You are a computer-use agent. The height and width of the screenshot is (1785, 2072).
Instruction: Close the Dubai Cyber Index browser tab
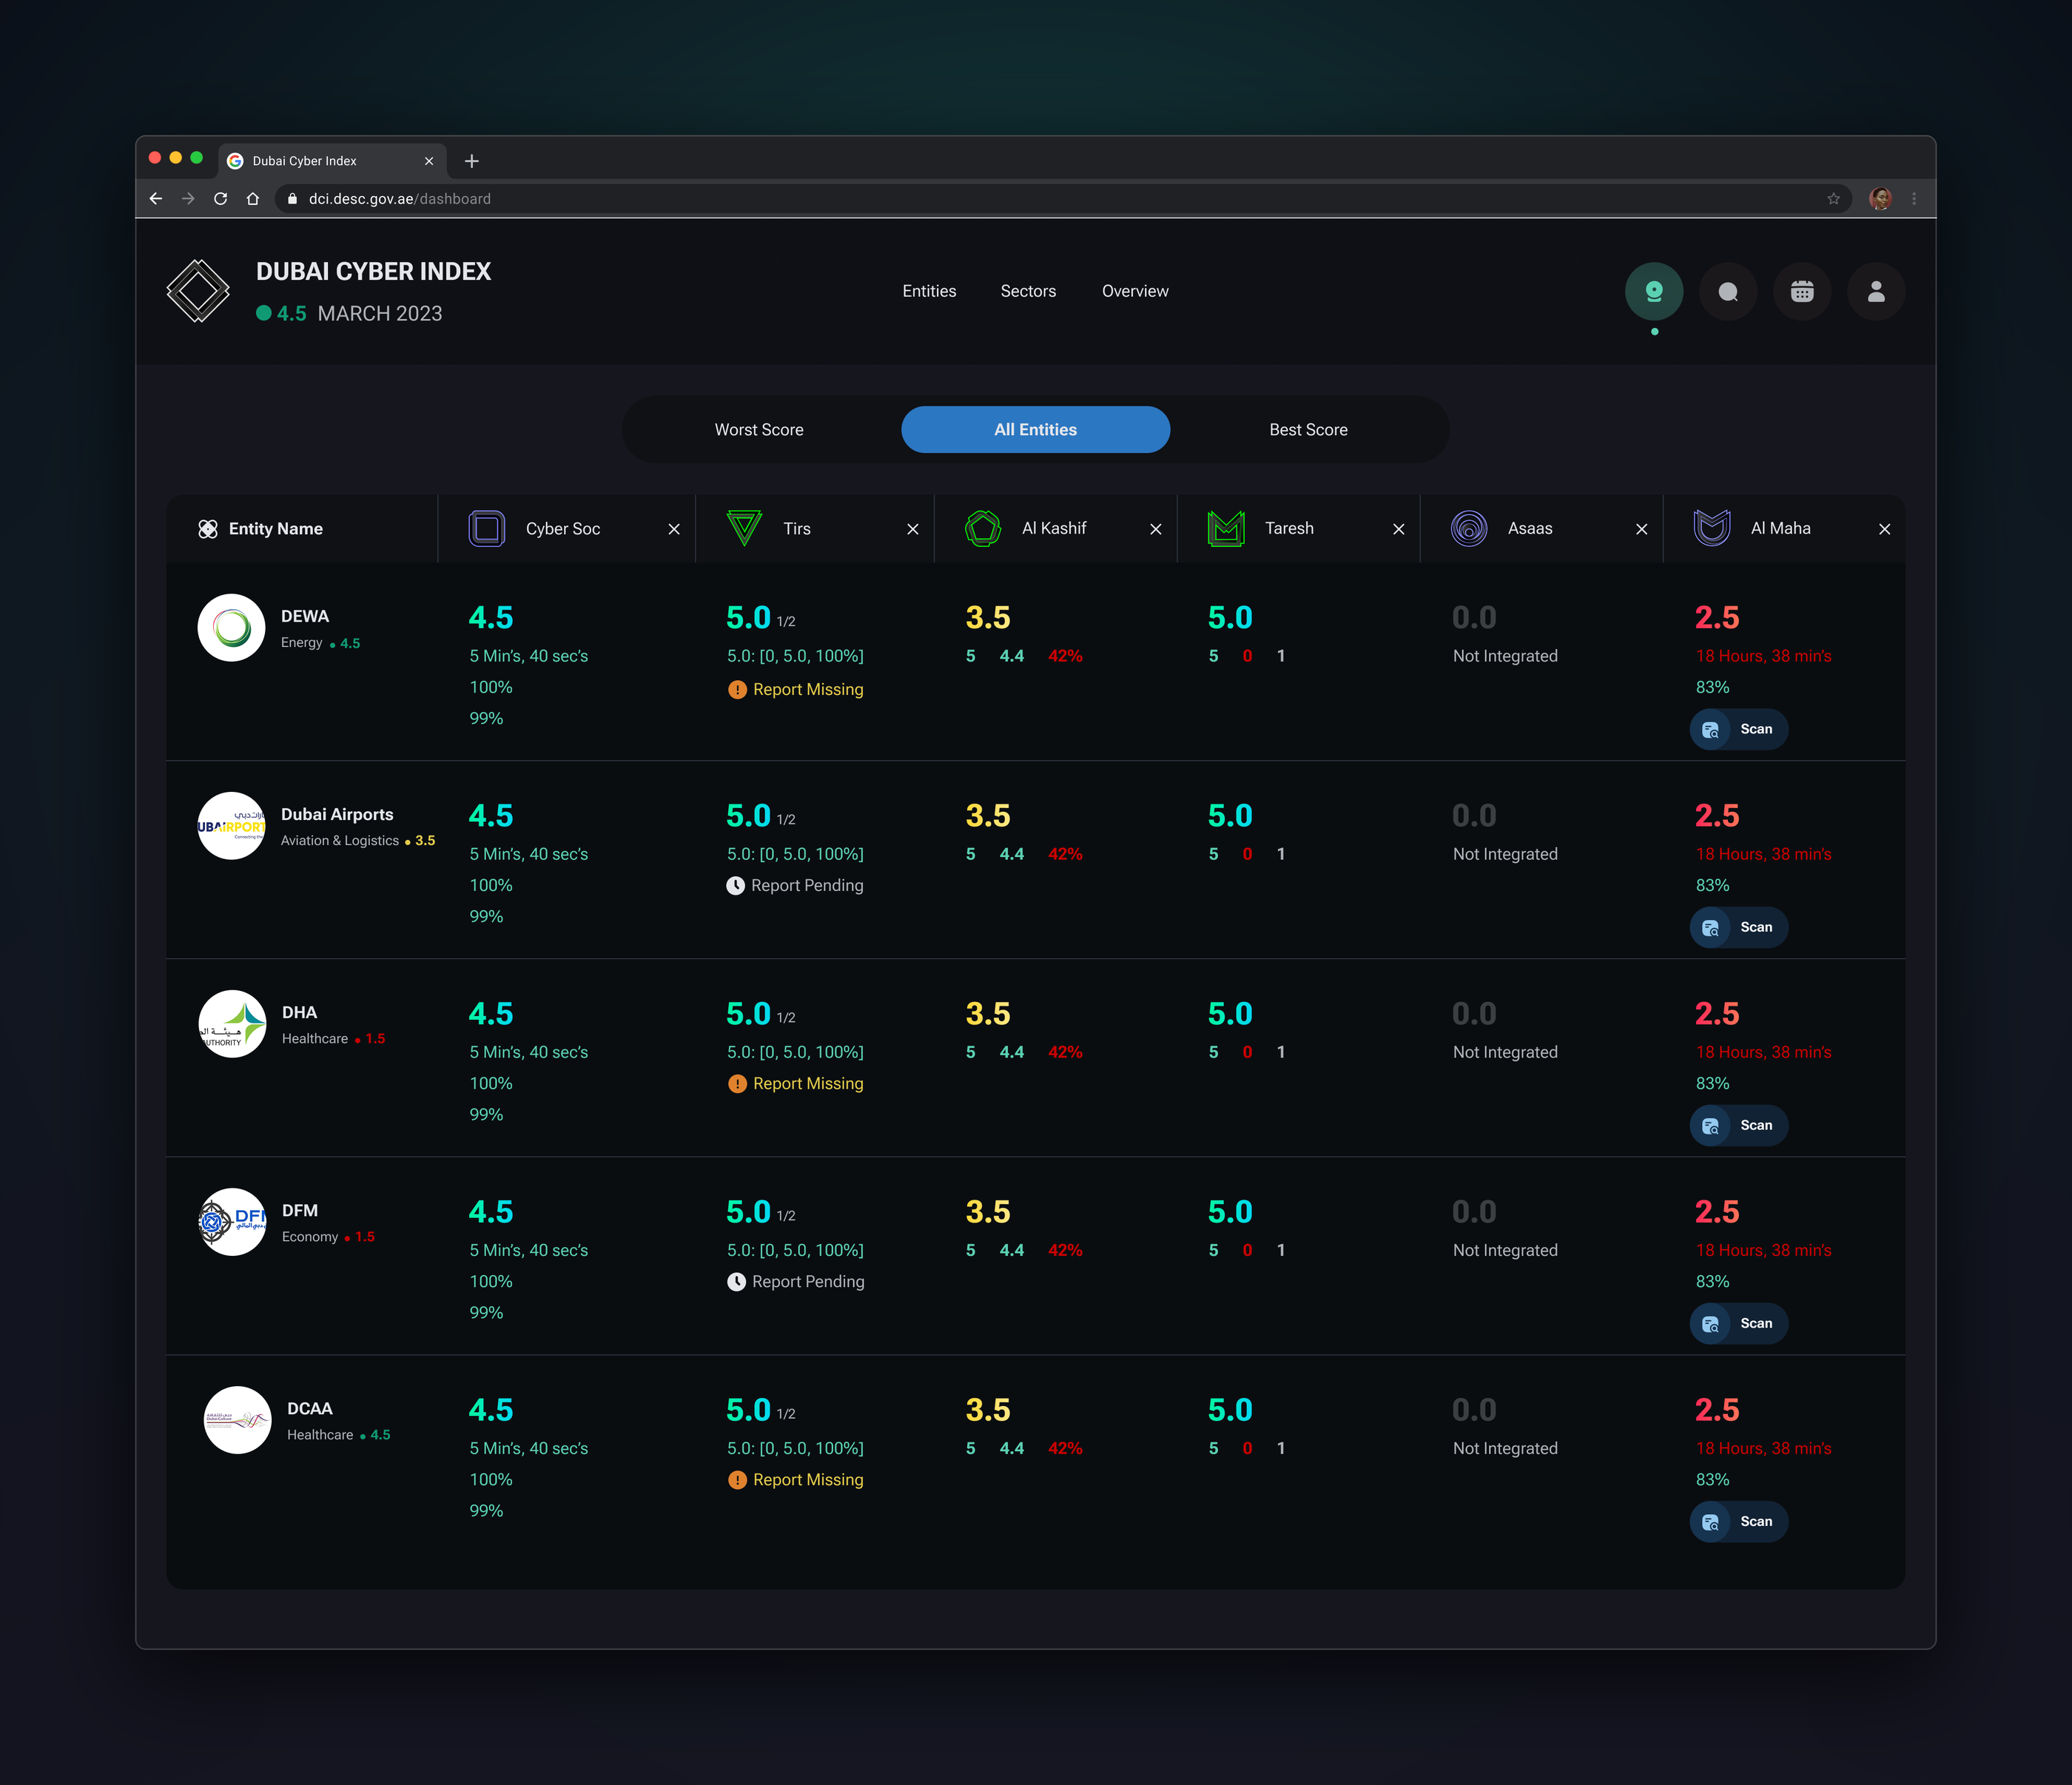[429, 161]
